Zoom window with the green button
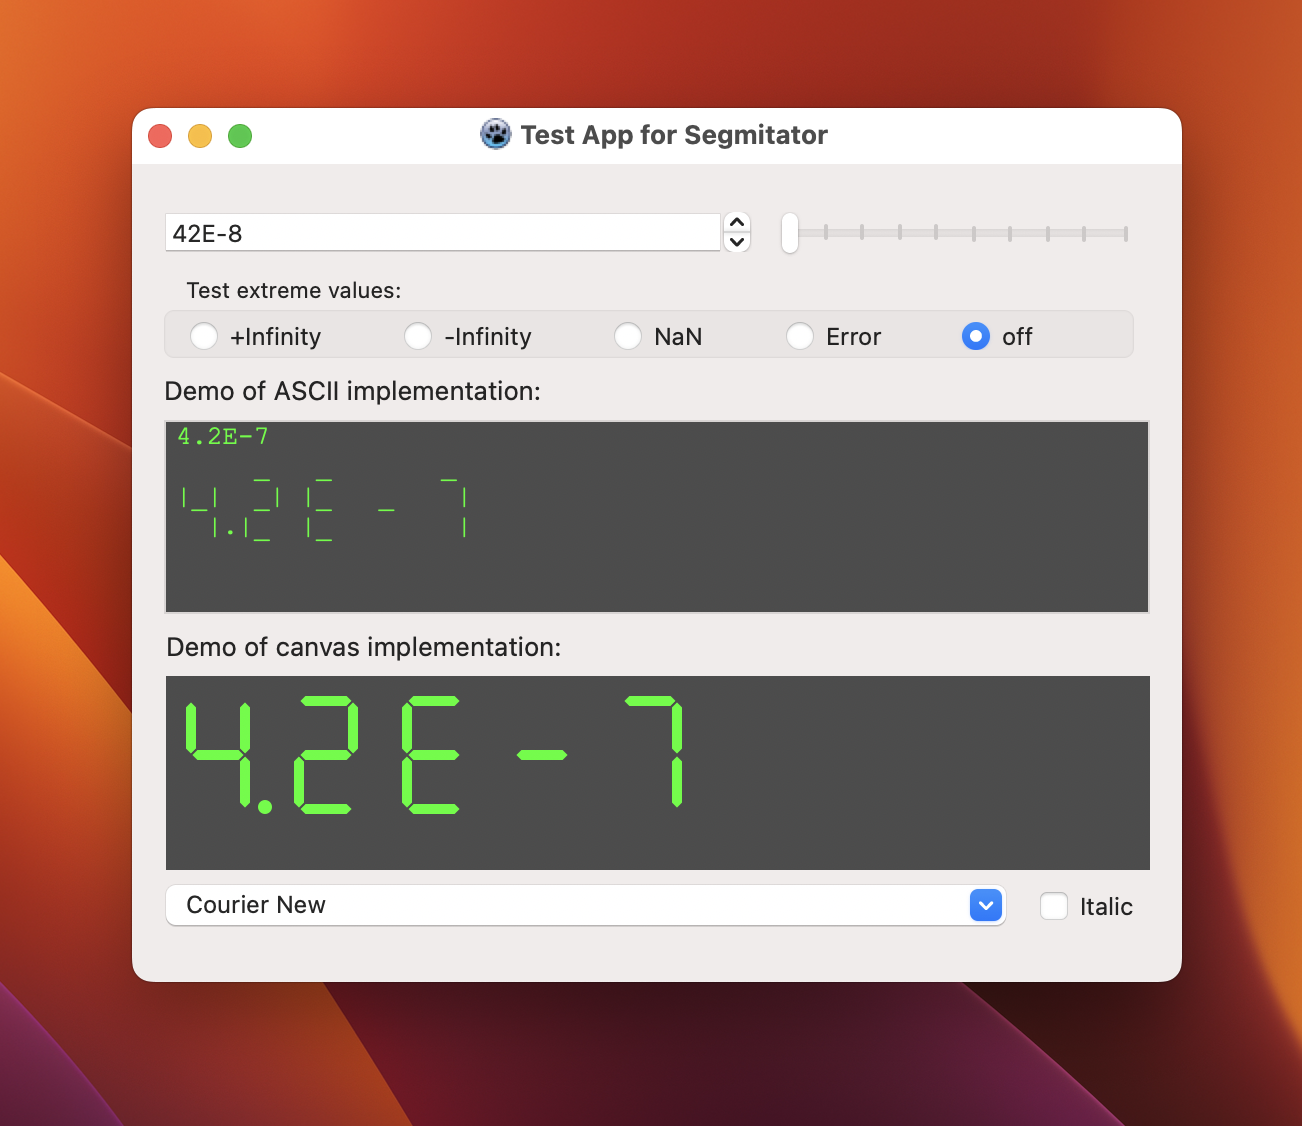Image resolution: width=1302 pixels, height=1126 pixels. (240, 136)
